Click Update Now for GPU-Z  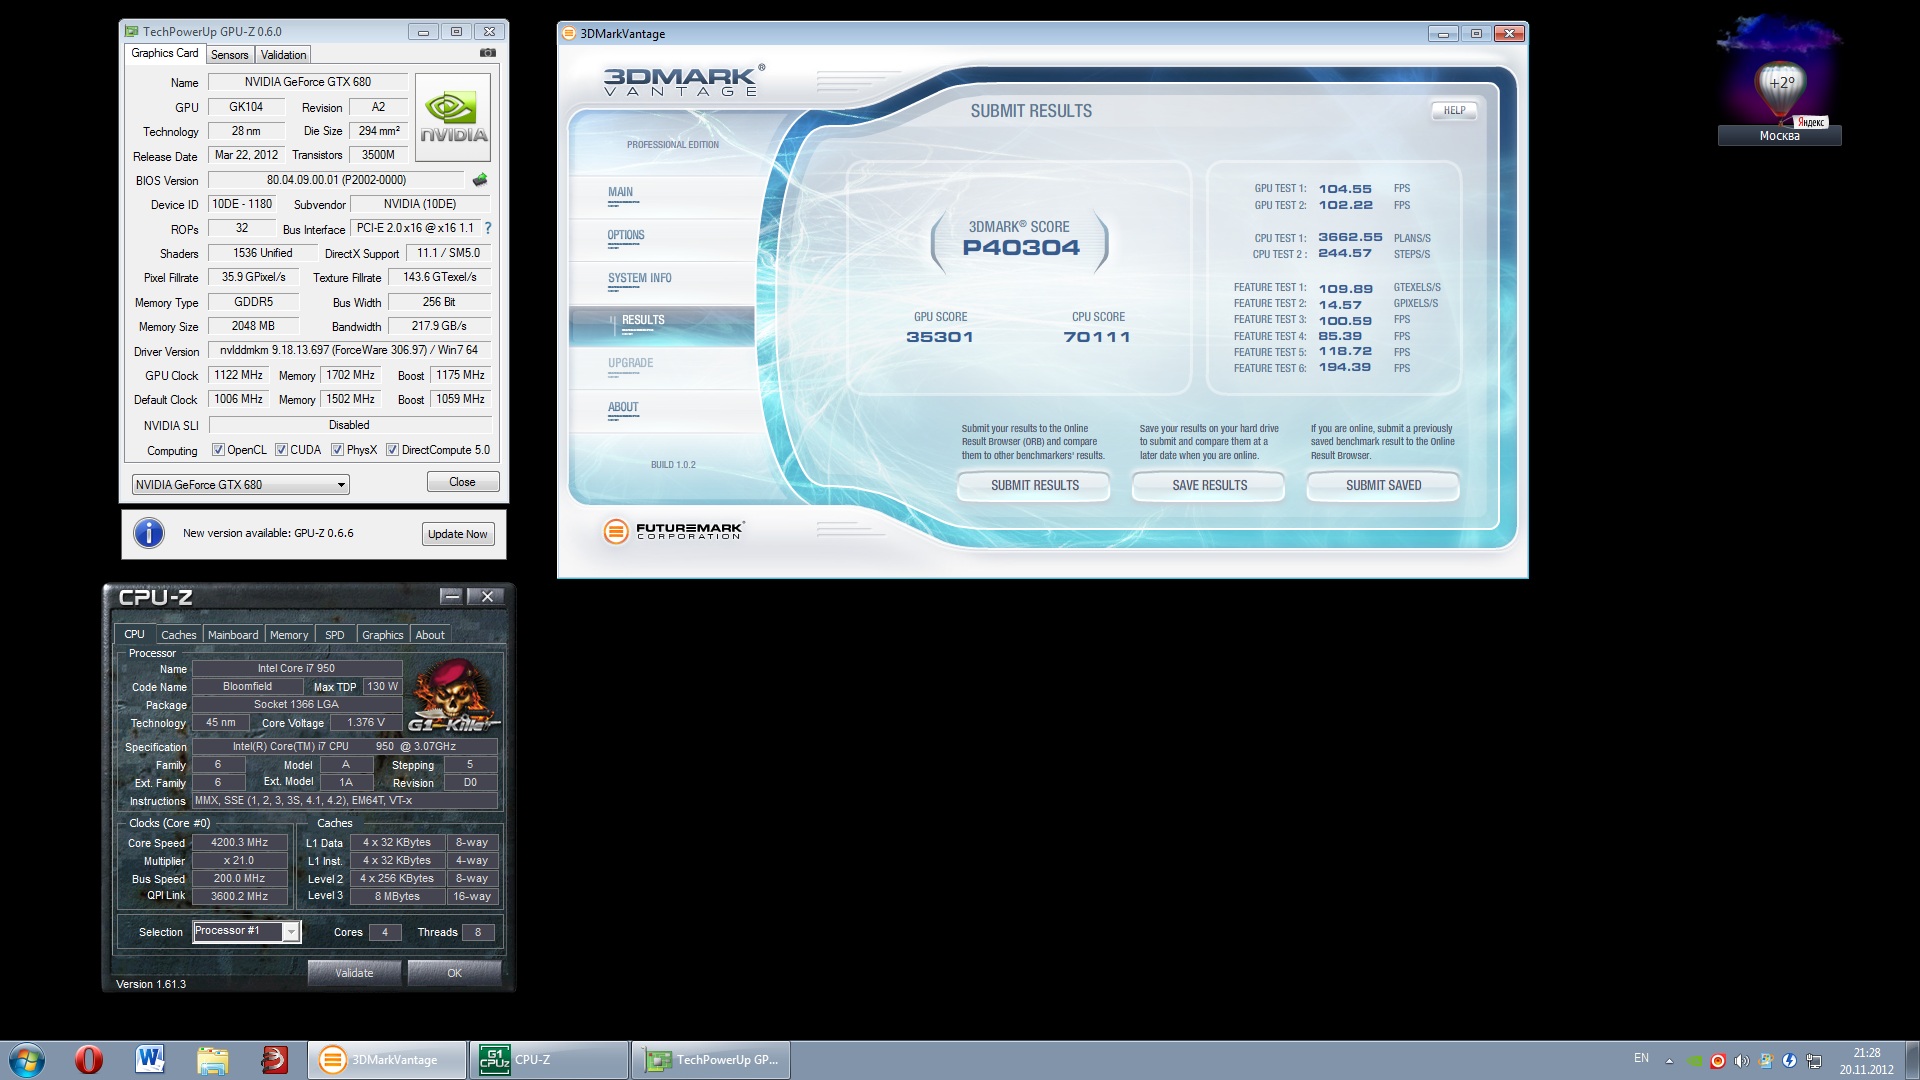click(458, 534)
